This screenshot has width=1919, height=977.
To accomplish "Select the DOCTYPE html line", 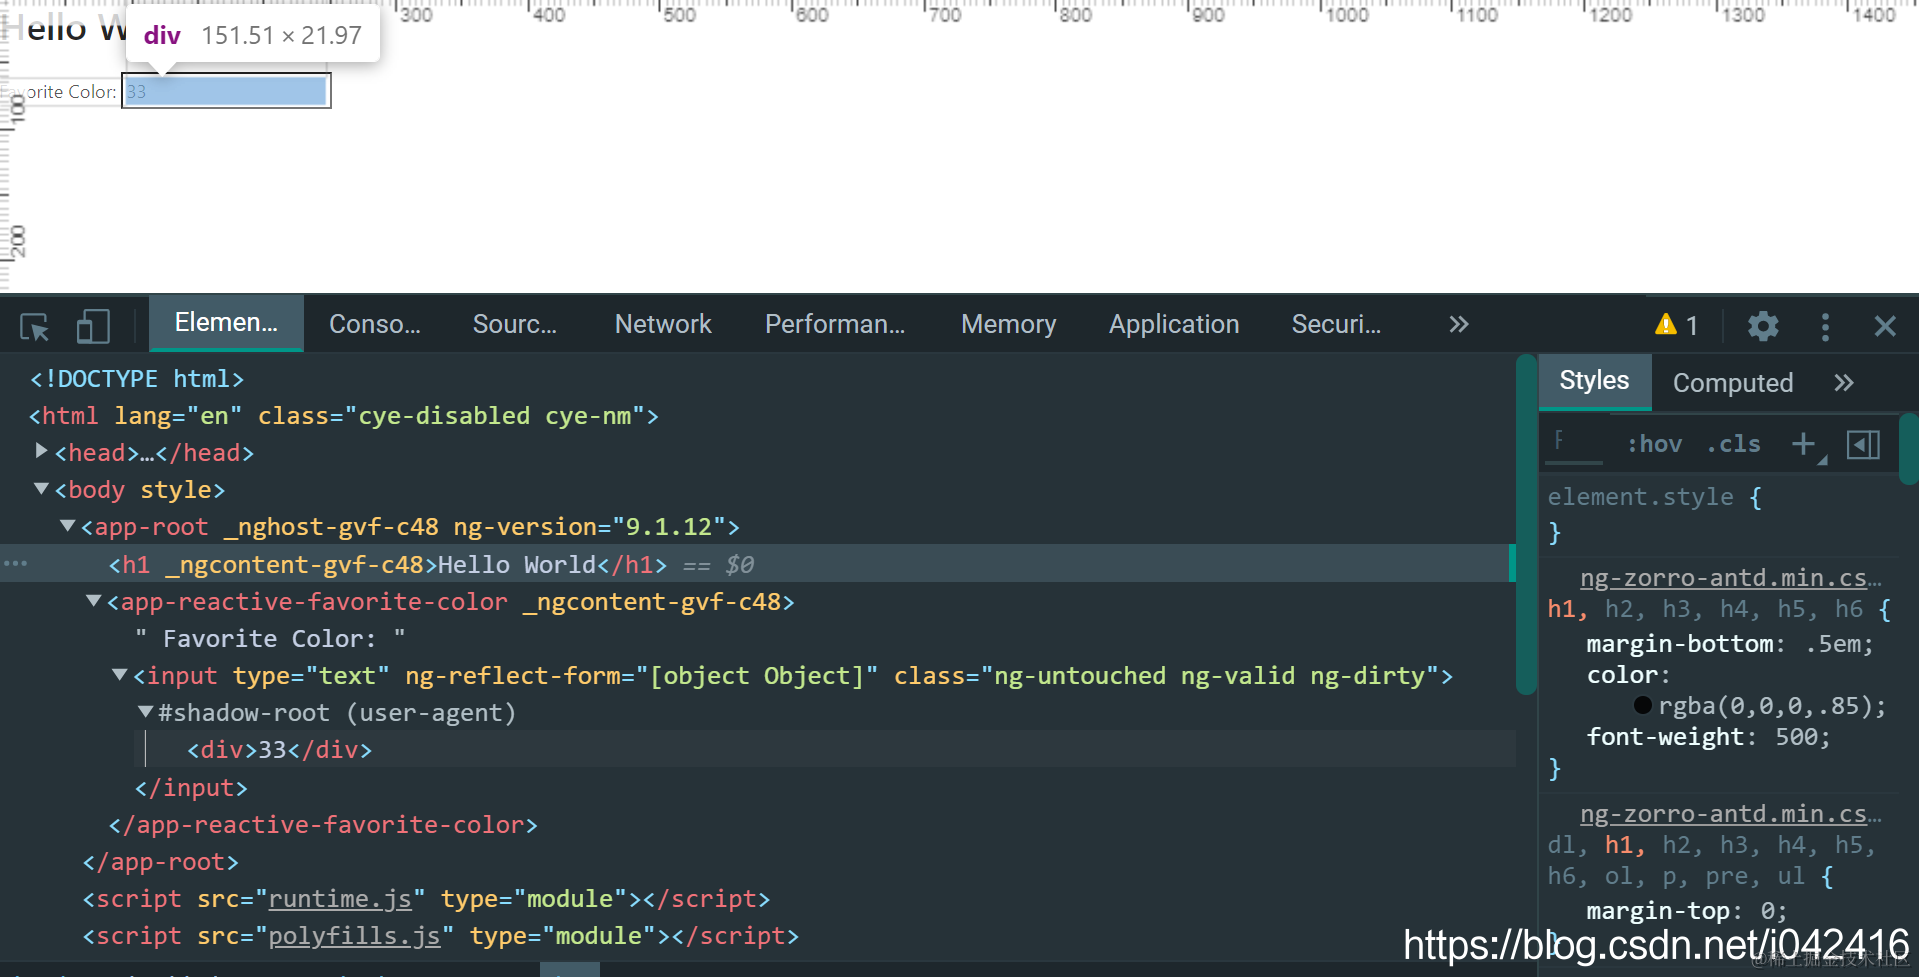I will point(137,379).
